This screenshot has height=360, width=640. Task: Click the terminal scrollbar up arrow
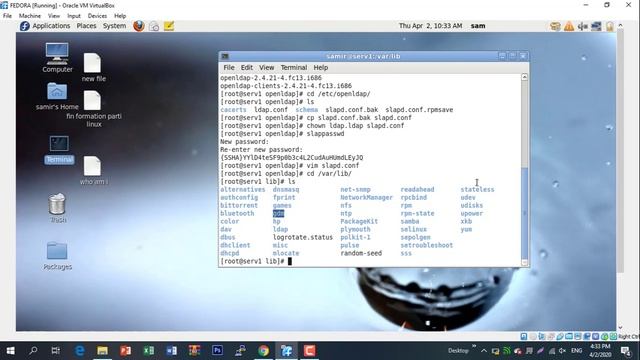[524, 77]
